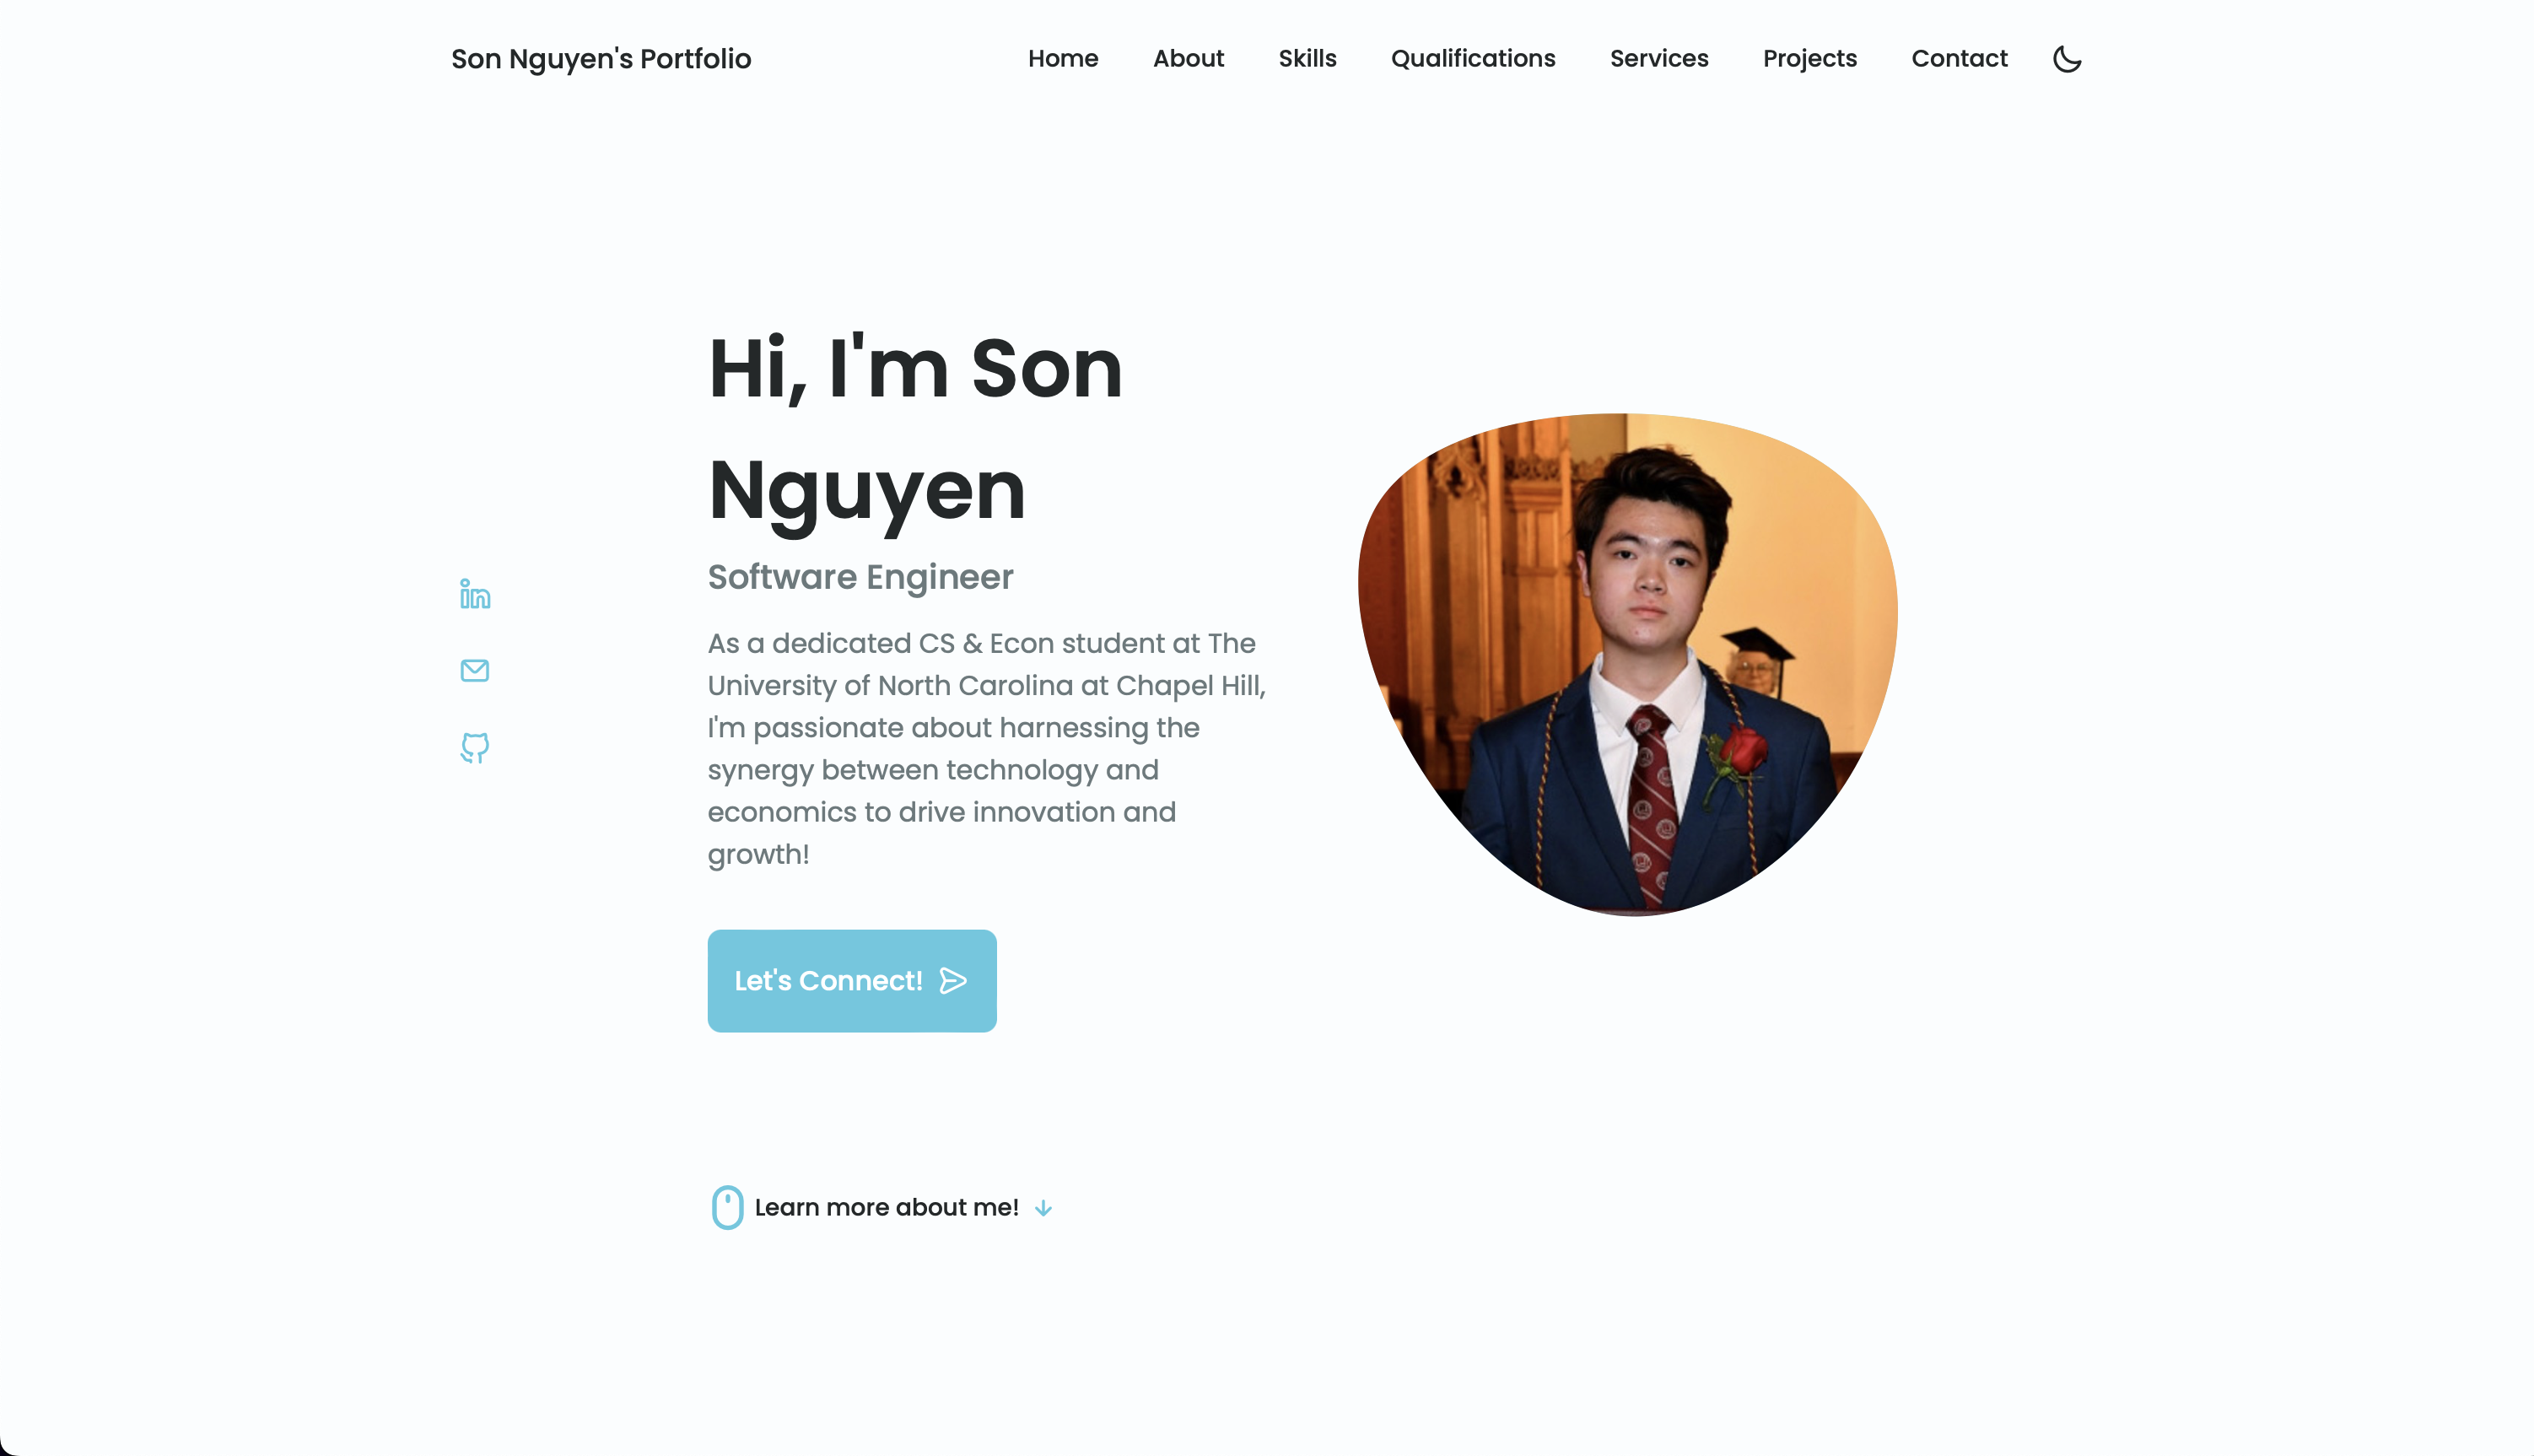Click the Son Nguyen's Portfolio logo
The height and width of the screenshot is (1456, 2534).
pyautogui.click(x=601, y=59)
